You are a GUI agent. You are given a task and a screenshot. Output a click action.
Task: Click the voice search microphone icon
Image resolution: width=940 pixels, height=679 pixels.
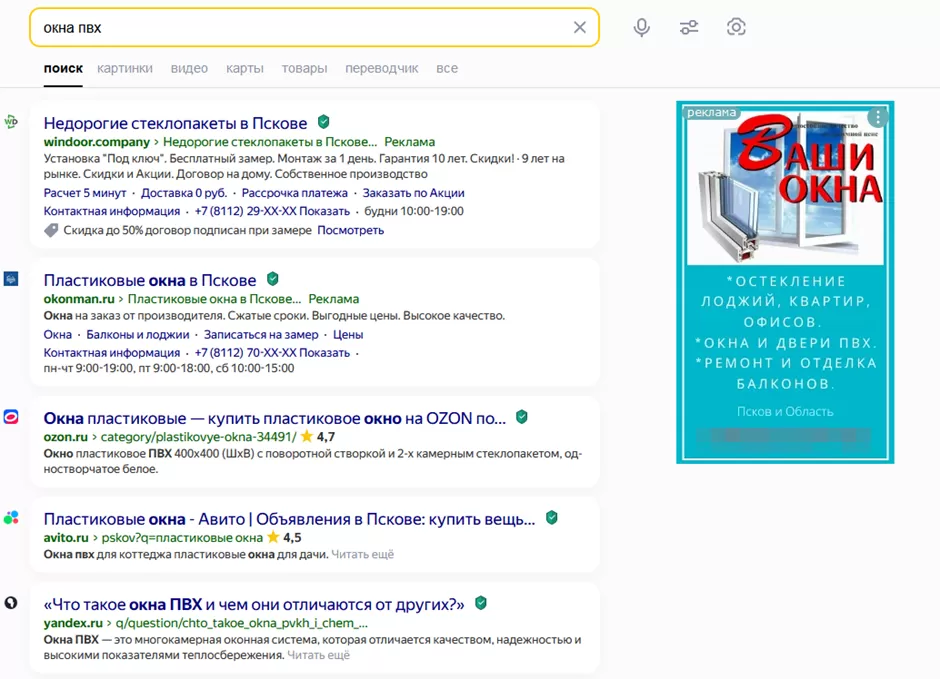tap(642, 27)
